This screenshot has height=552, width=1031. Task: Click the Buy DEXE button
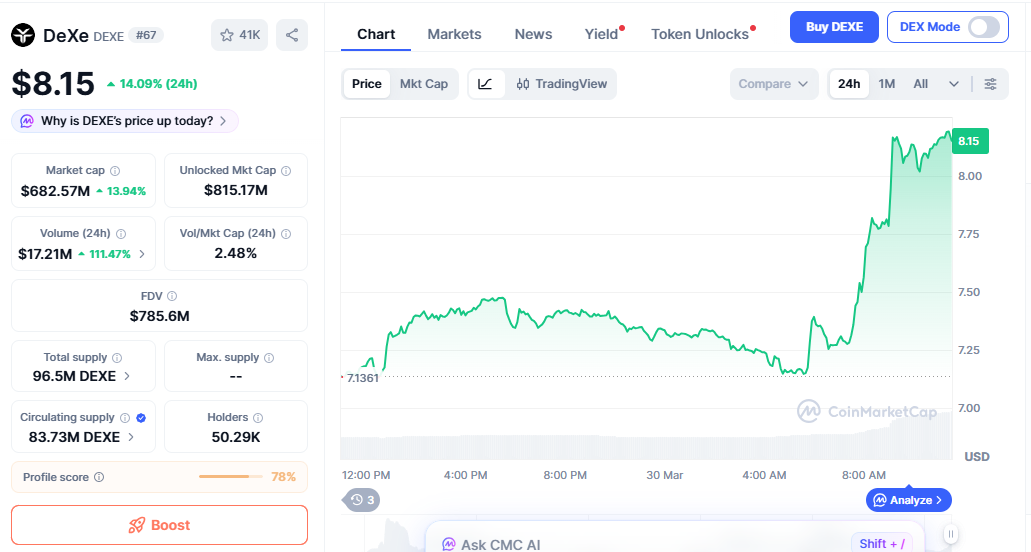[834, 27]
